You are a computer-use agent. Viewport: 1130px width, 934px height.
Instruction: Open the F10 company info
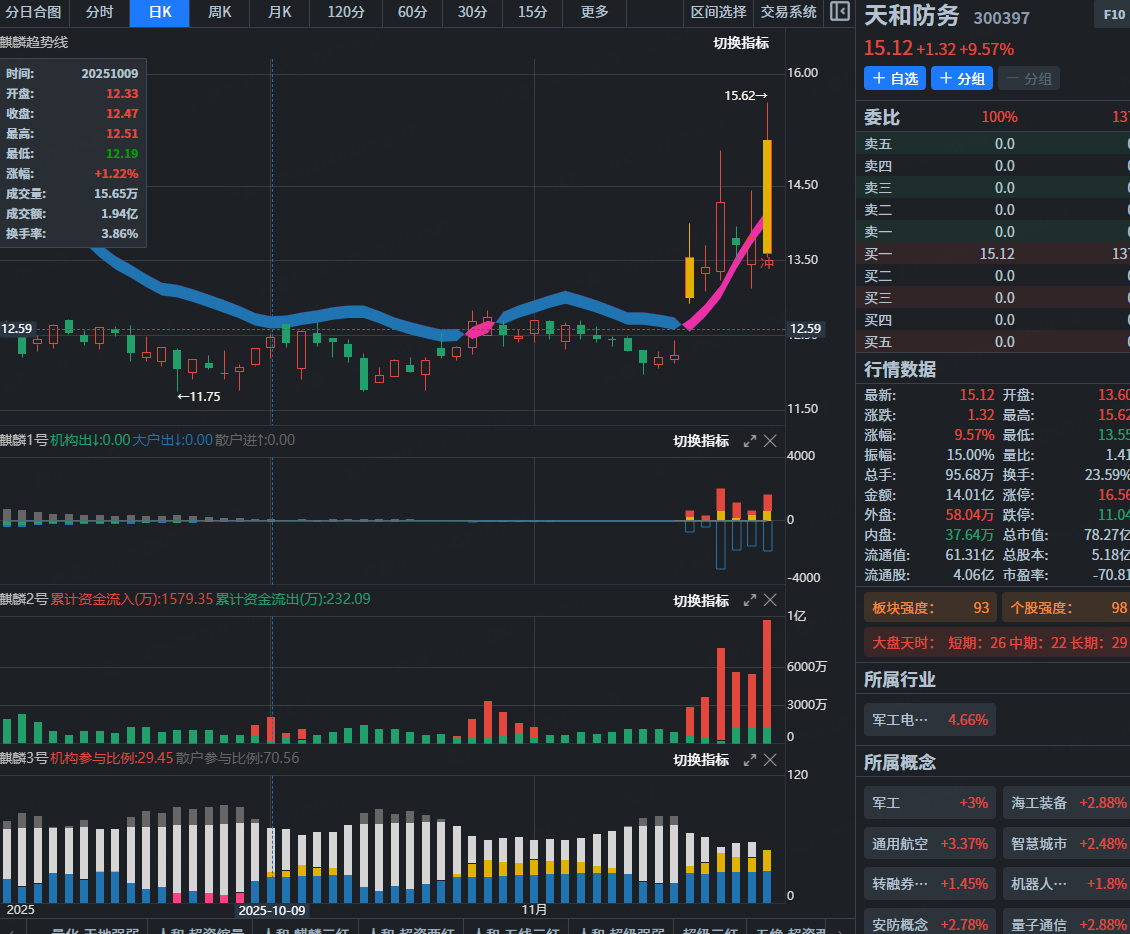click(x=1113, y=15)
